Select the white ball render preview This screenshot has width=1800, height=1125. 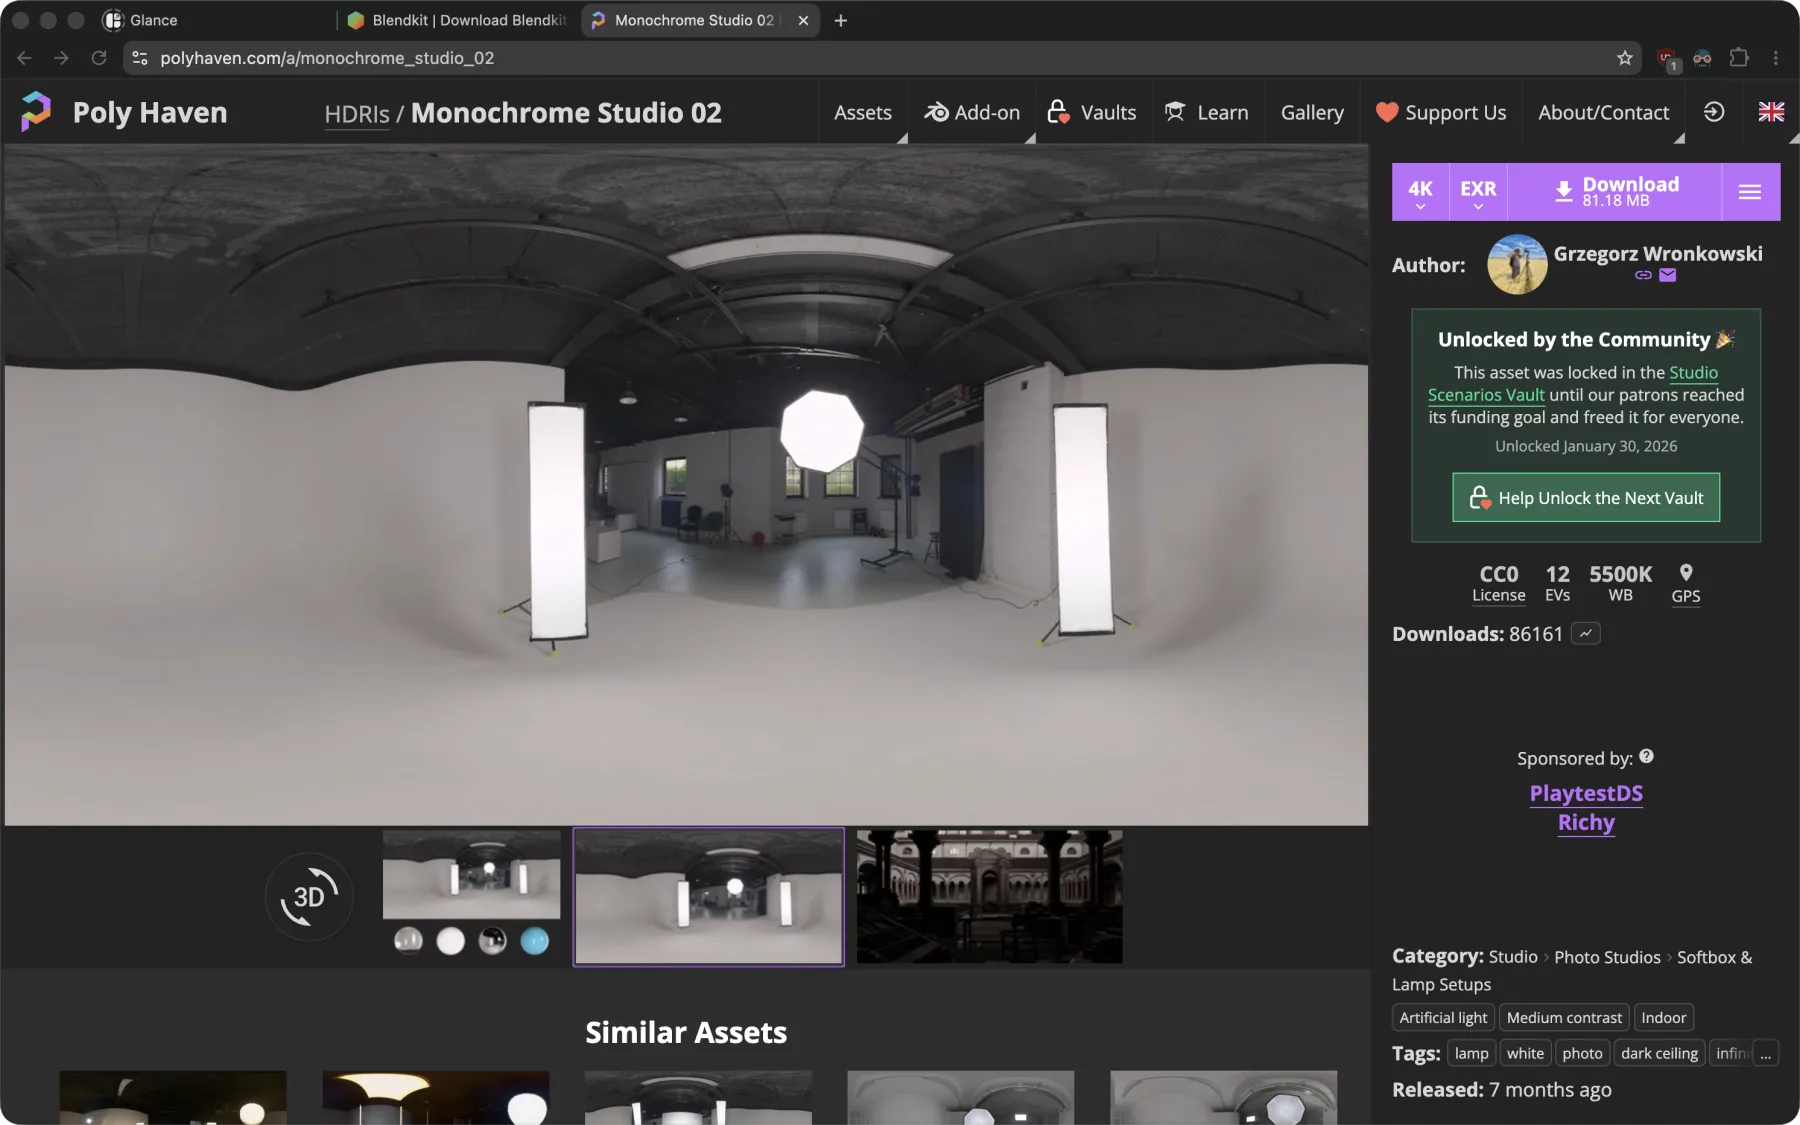click(x=451, y=941)
